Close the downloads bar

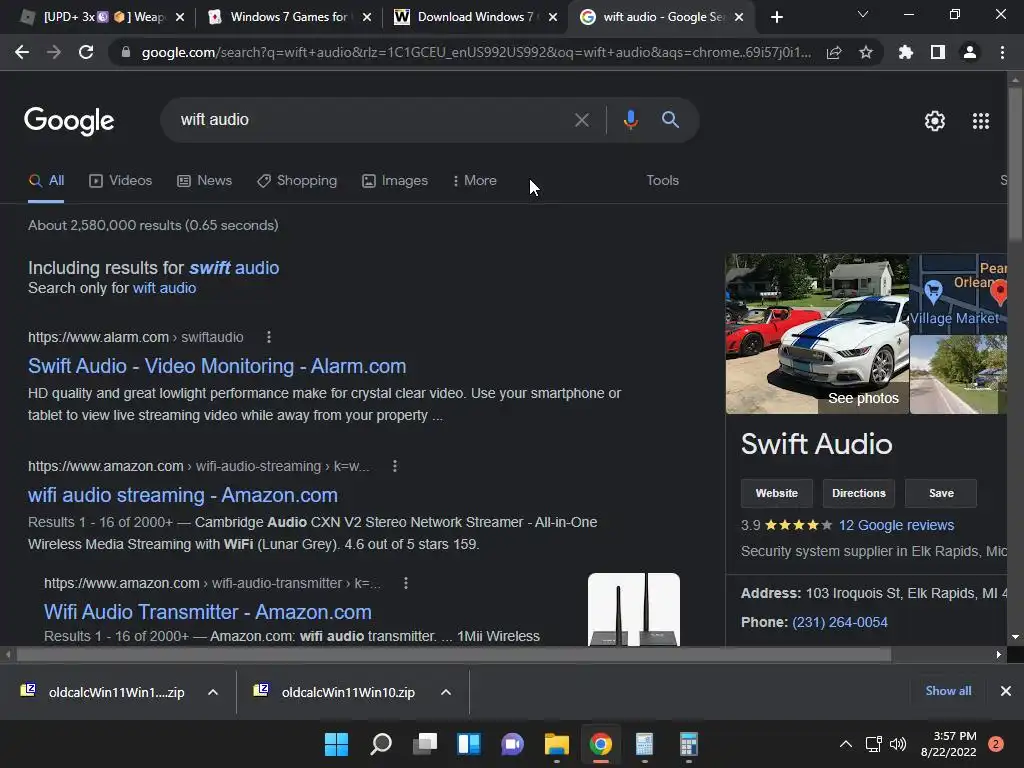1006,691
